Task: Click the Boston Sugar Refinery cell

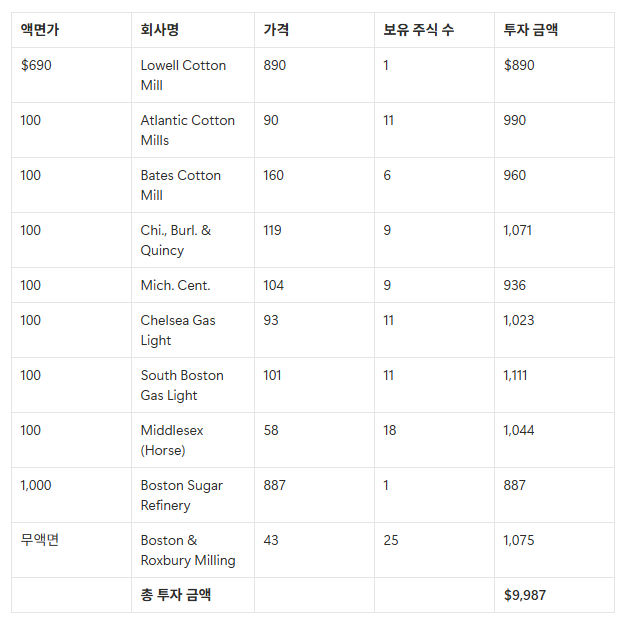Action: [x=182, y=495]
